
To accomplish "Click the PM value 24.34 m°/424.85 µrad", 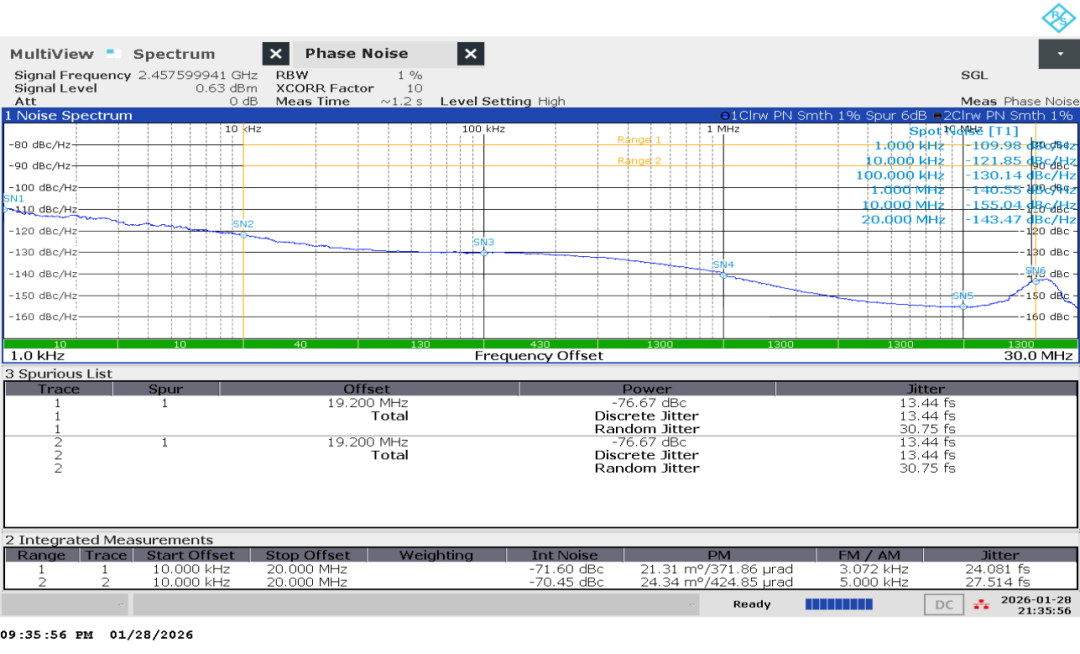I will tap(716, 582).
